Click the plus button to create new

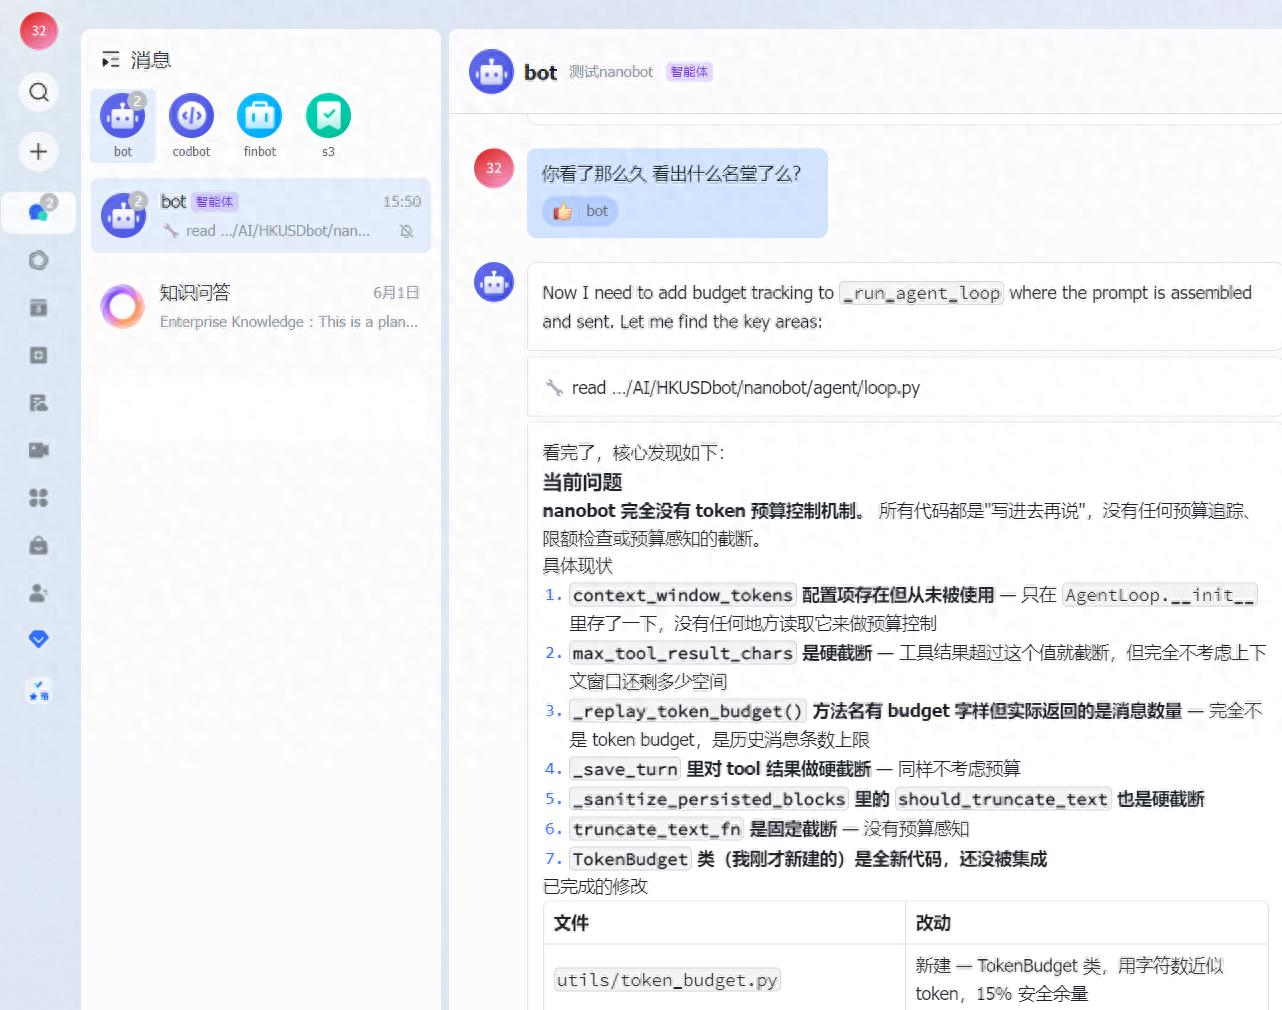click(39, 152)
